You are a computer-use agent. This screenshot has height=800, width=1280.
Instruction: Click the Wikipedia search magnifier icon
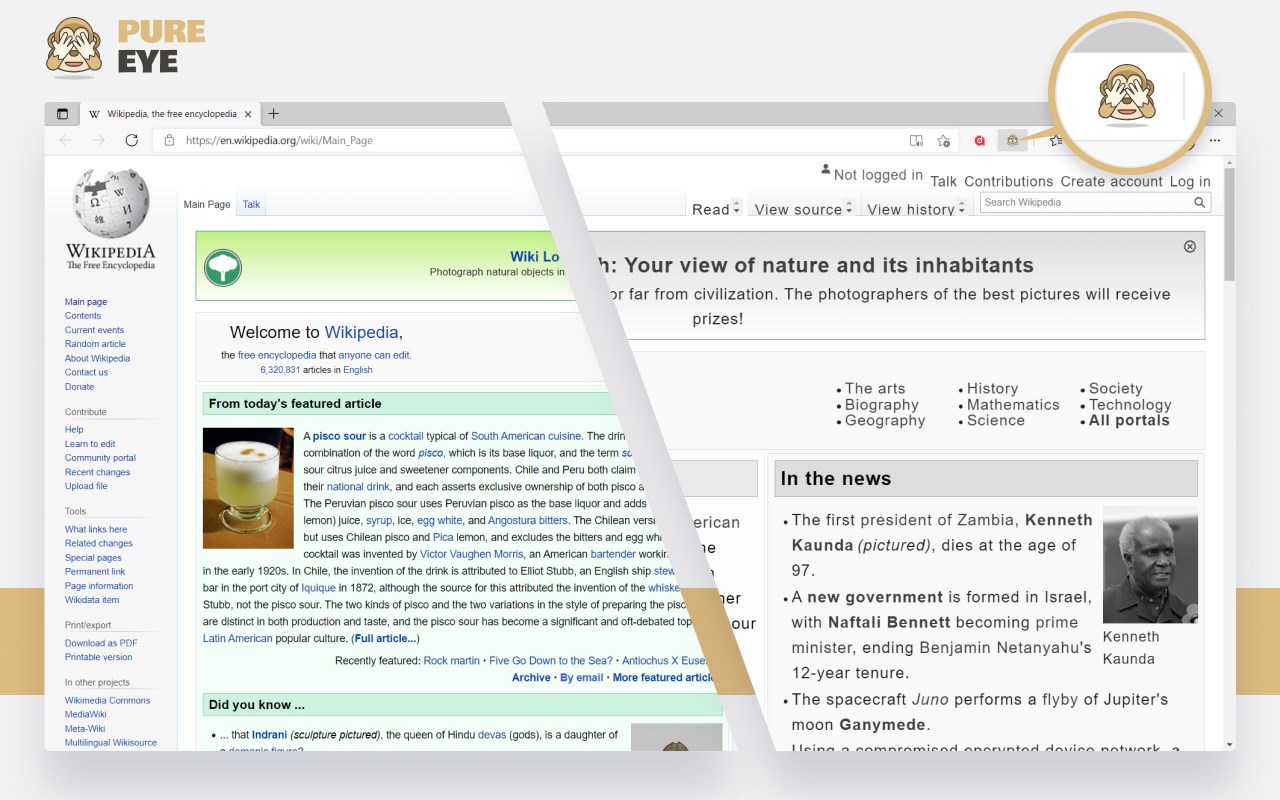pyautogui.click(x=1199, y=203)
